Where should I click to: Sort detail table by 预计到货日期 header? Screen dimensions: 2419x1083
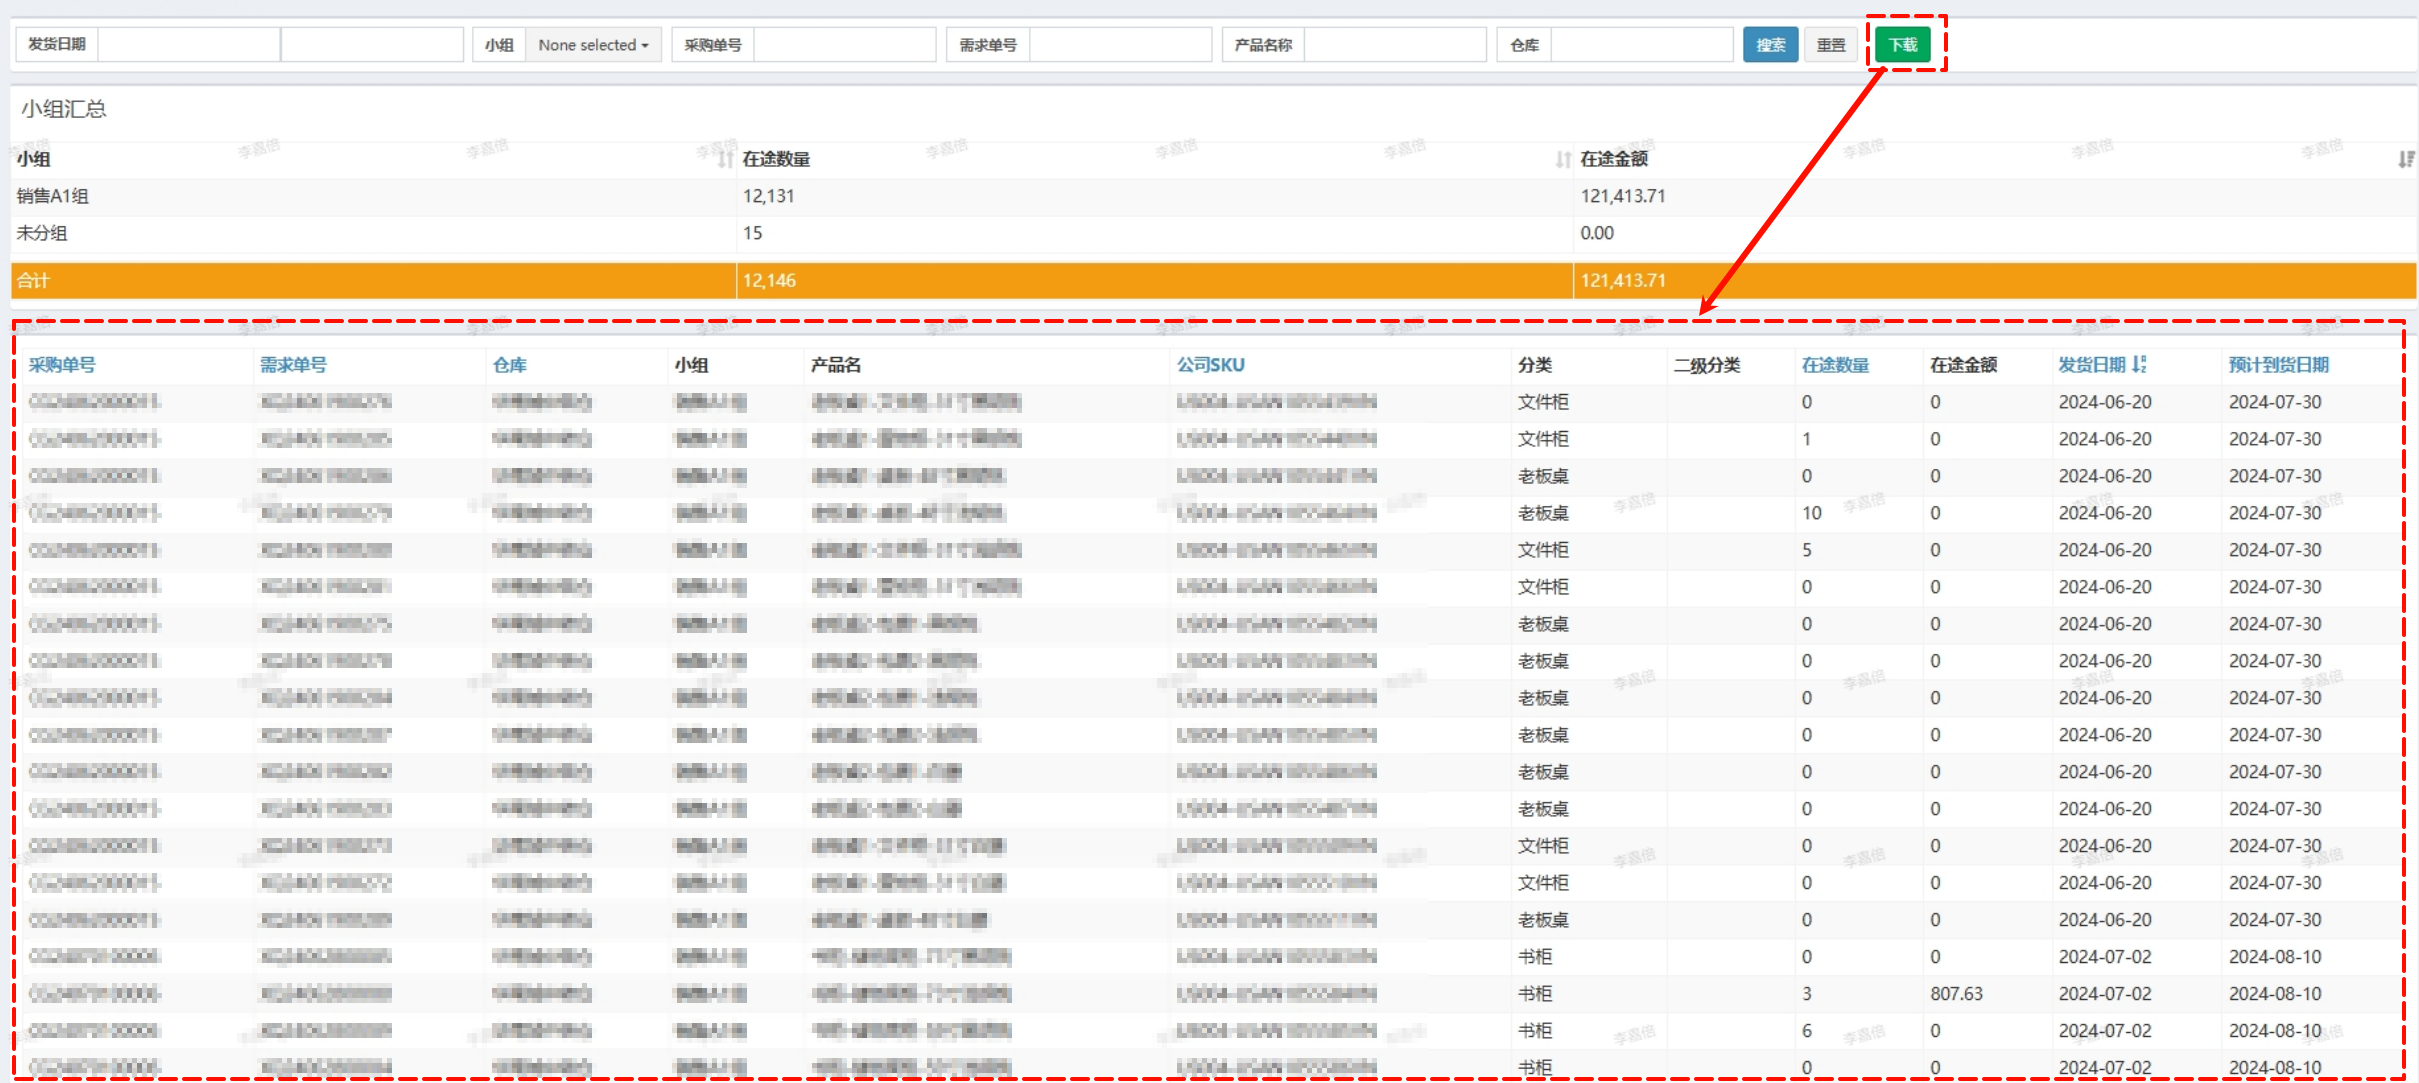coord(2279,365)
